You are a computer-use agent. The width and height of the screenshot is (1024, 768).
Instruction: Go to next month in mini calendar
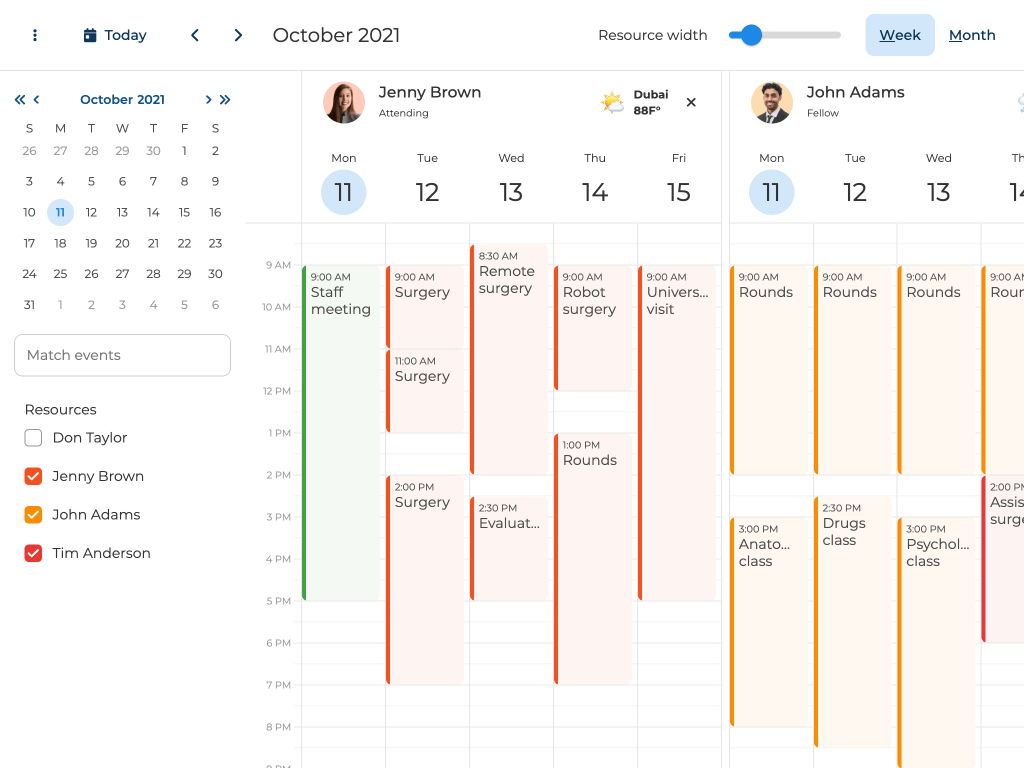pos(208,99)
